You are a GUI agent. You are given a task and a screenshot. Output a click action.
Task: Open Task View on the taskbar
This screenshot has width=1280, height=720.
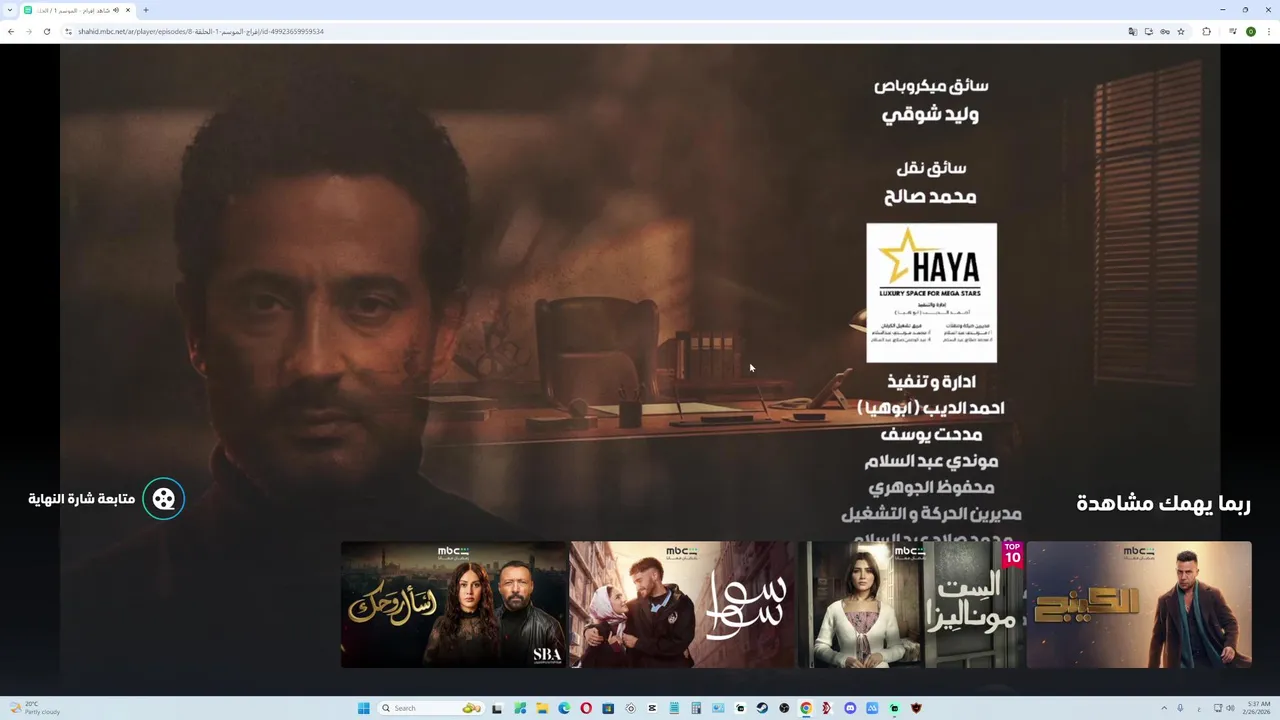pyautogui.click(x=497, y=708)
